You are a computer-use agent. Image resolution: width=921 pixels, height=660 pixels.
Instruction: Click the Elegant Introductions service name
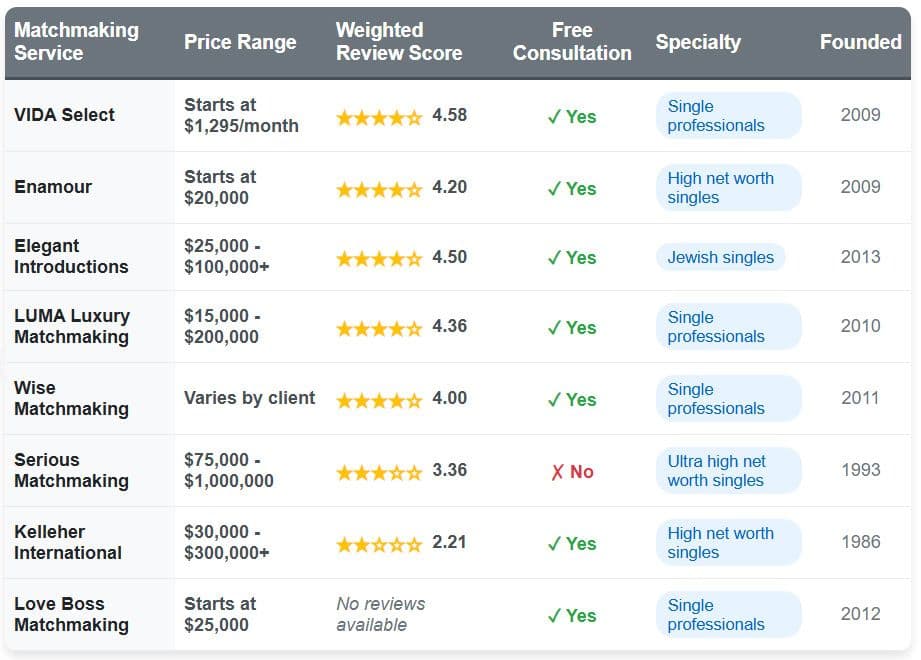pyautogui.click(x=71, y=256)
